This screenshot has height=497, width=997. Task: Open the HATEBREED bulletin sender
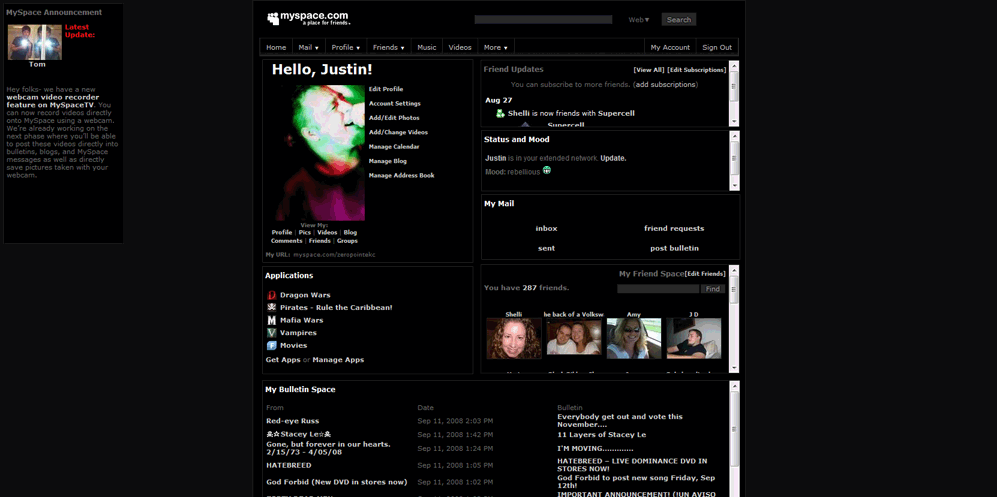(289, 466)
